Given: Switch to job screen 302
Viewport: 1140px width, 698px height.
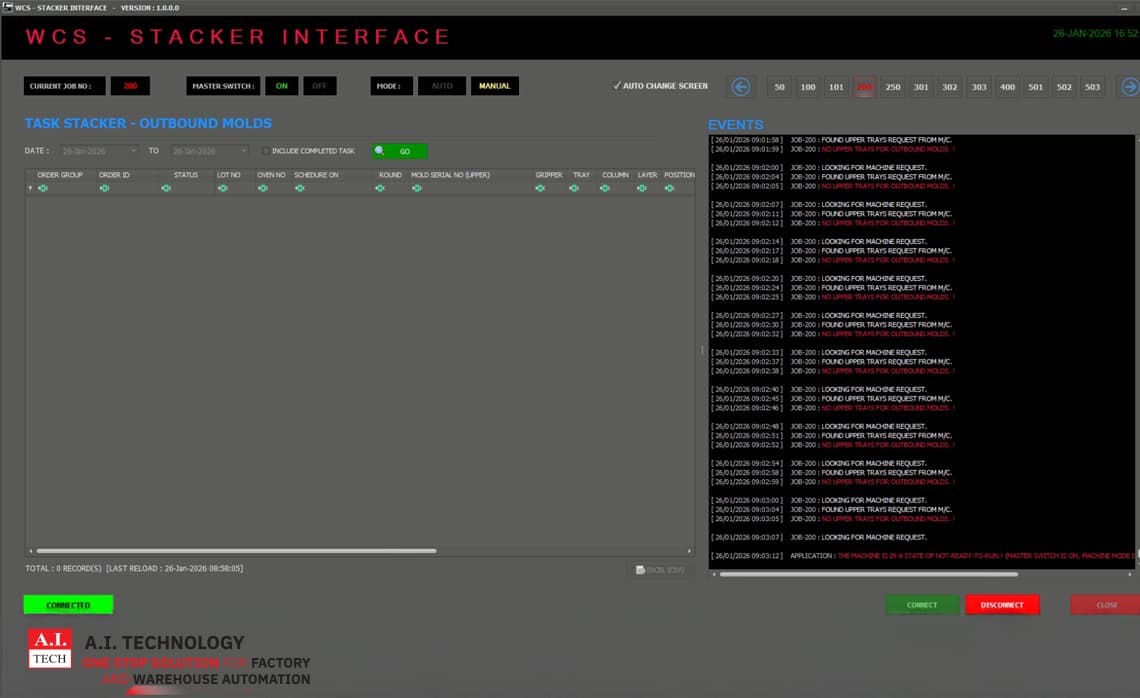Looking at the screenshot, I should [950, 87].
